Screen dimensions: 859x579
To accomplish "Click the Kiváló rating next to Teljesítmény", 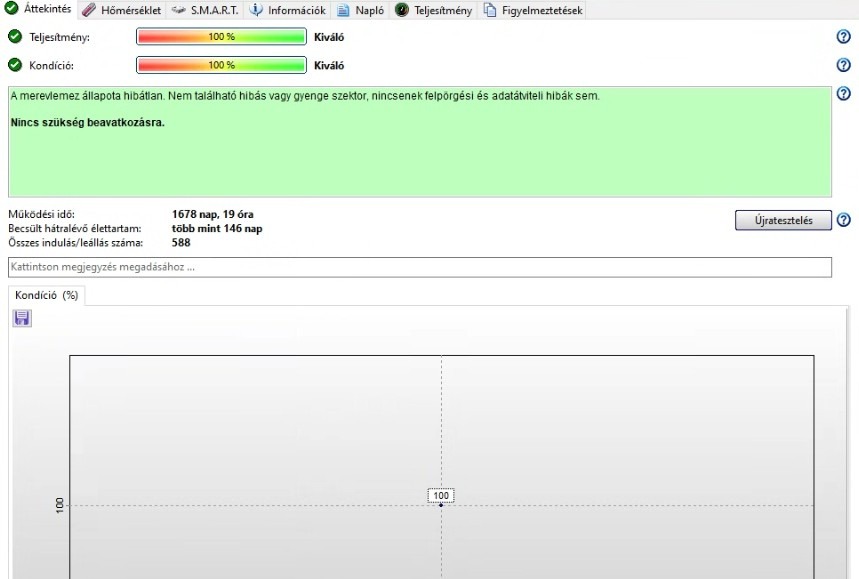I will click(329, 37).
